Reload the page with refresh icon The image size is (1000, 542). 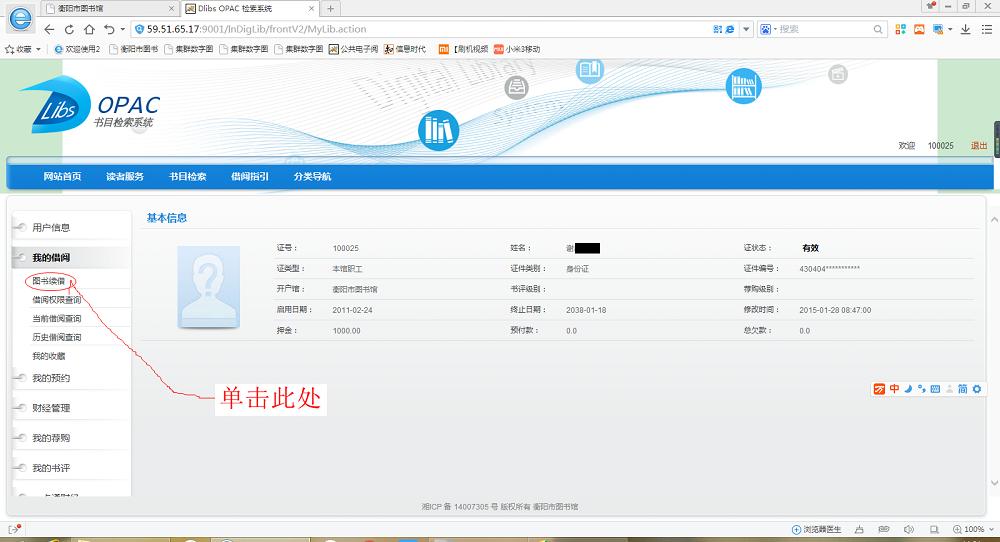tap(69, 29)
